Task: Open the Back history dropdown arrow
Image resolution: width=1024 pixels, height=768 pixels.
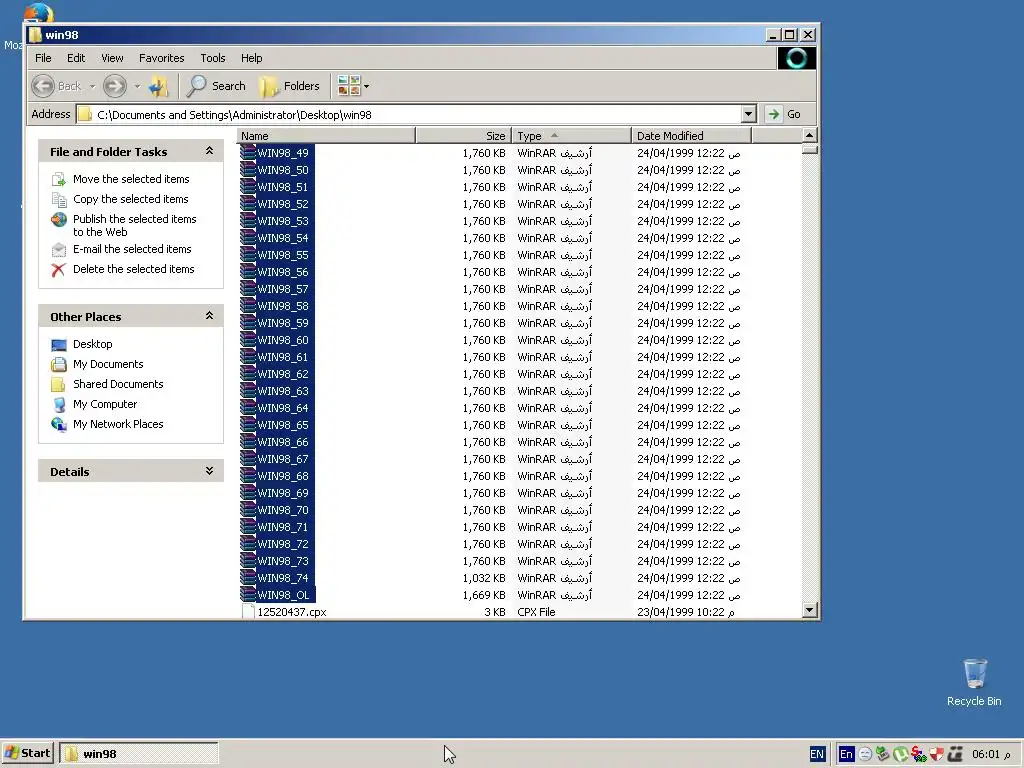Action: [92, 86]
